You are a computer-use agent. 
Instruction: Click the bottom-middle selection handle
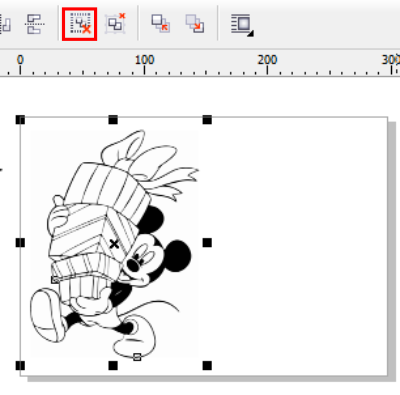click(113, 366)
